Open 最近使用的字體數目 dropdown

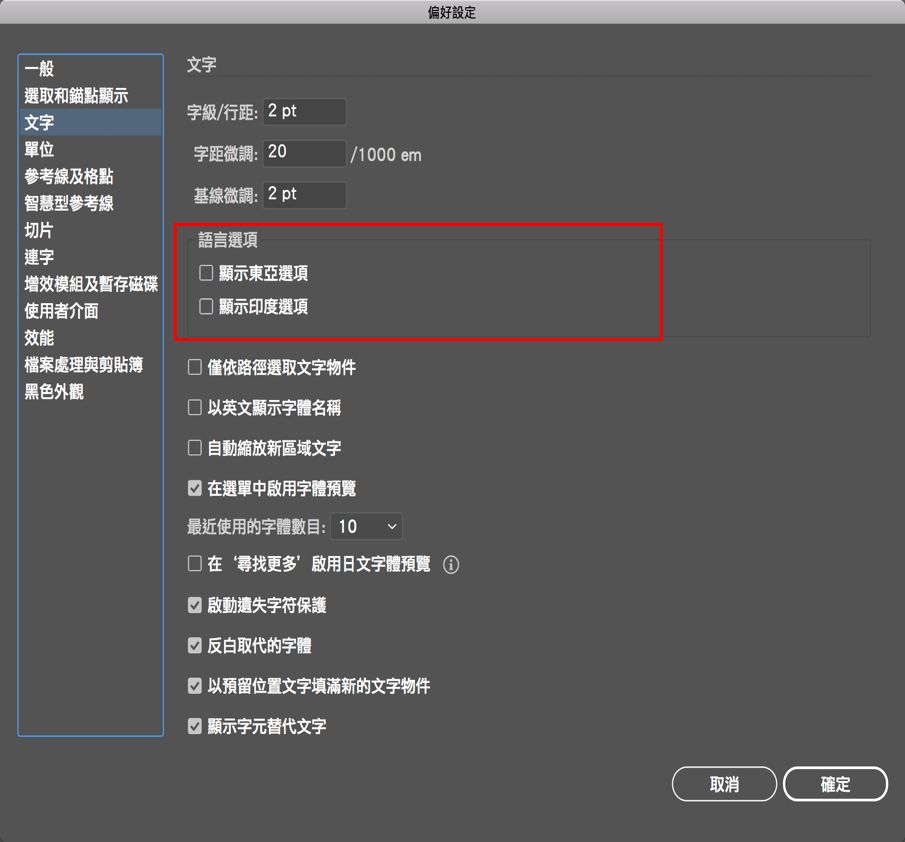coord(366,526)
